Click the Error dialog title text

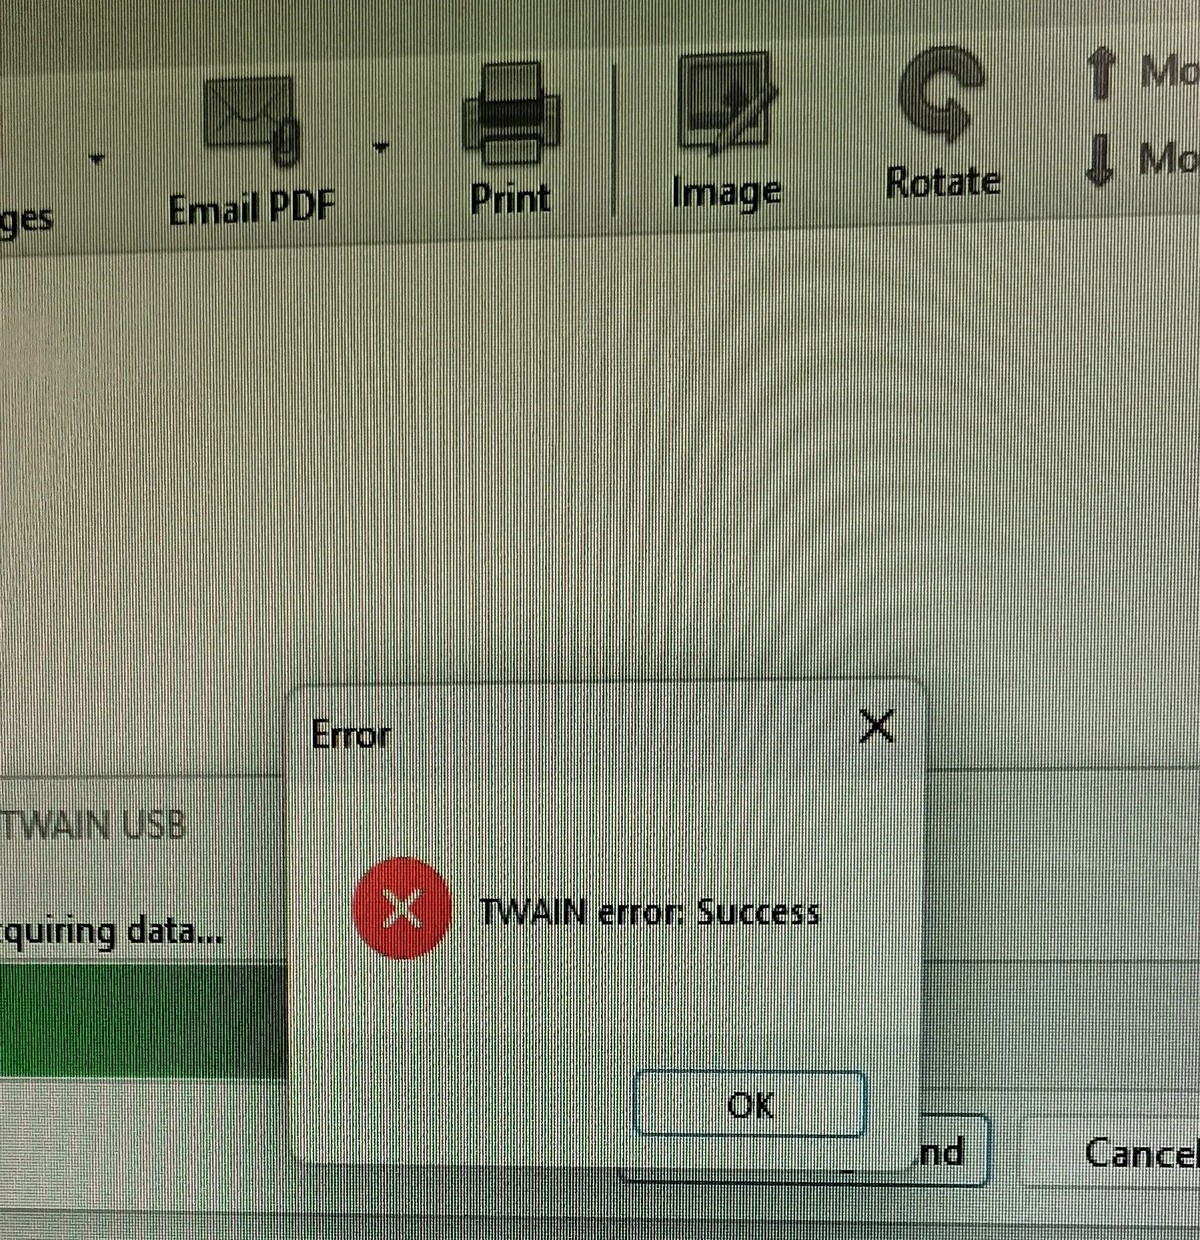click(351, 735)
